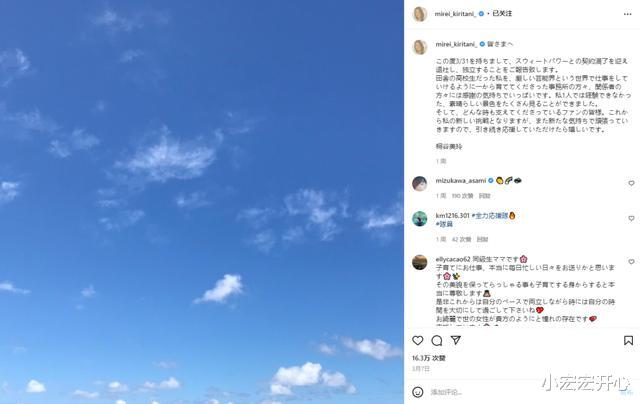640x404 pixels.
Task: Like the post with heart icon
Action: point(418,340)
